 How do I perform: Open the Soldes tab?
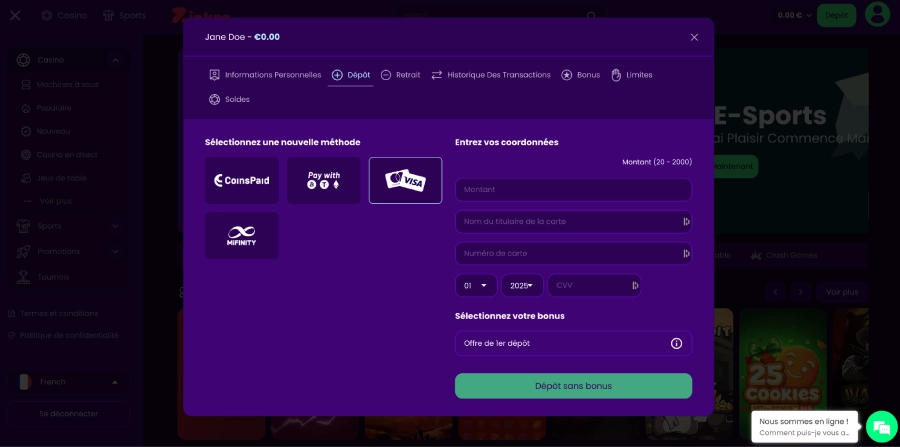pyautogui.click(x=229, y=99)
